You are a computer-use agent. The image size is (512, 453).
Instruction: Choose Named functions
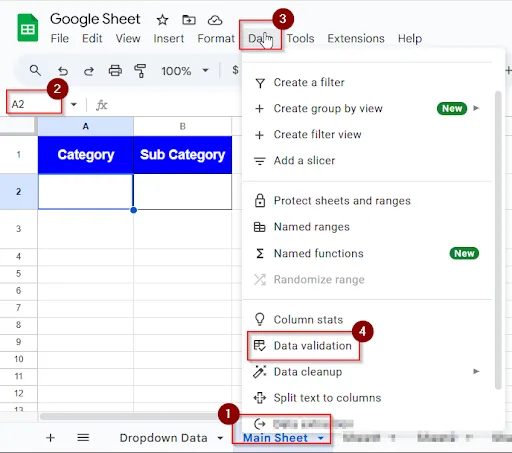point(367,253)
